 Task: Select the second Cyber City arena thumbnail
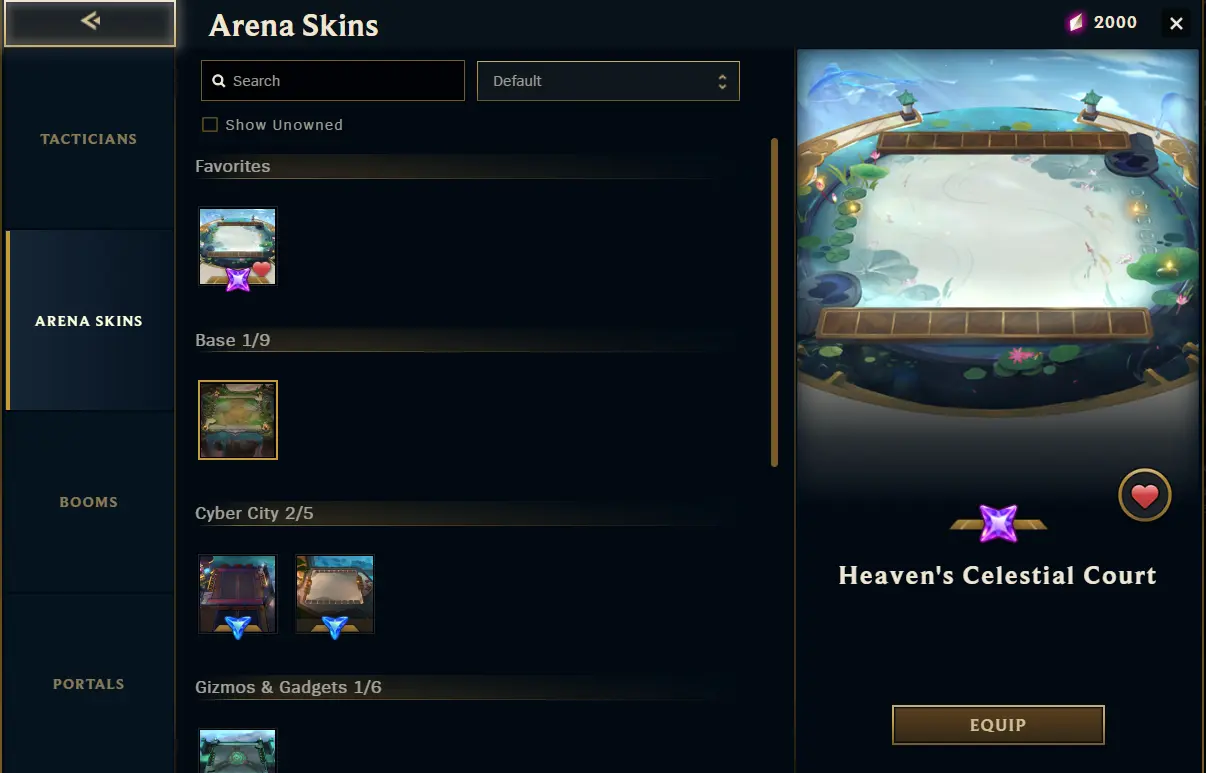(x=335, y=594)
